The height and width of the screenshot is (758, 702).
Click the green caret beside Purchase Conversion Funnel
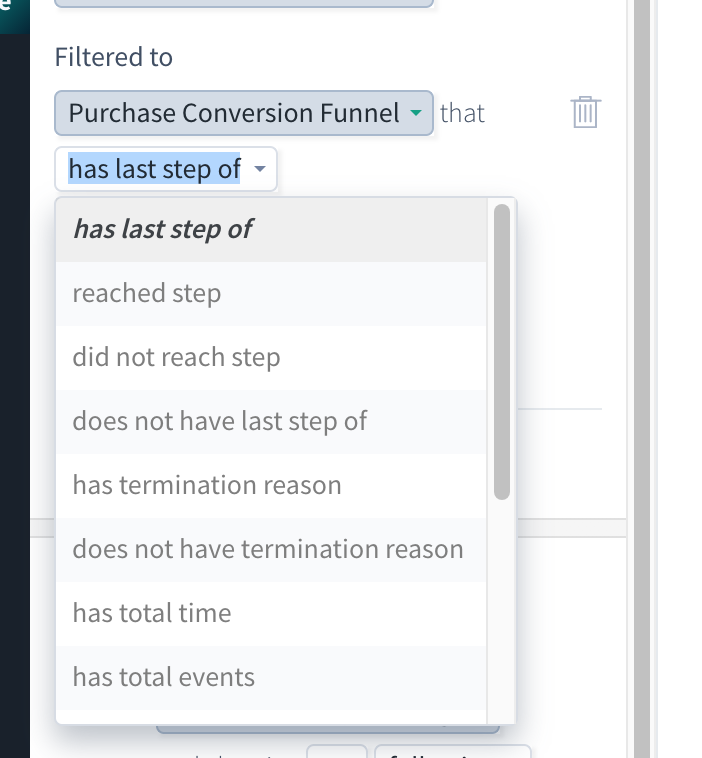coord(415,113)
